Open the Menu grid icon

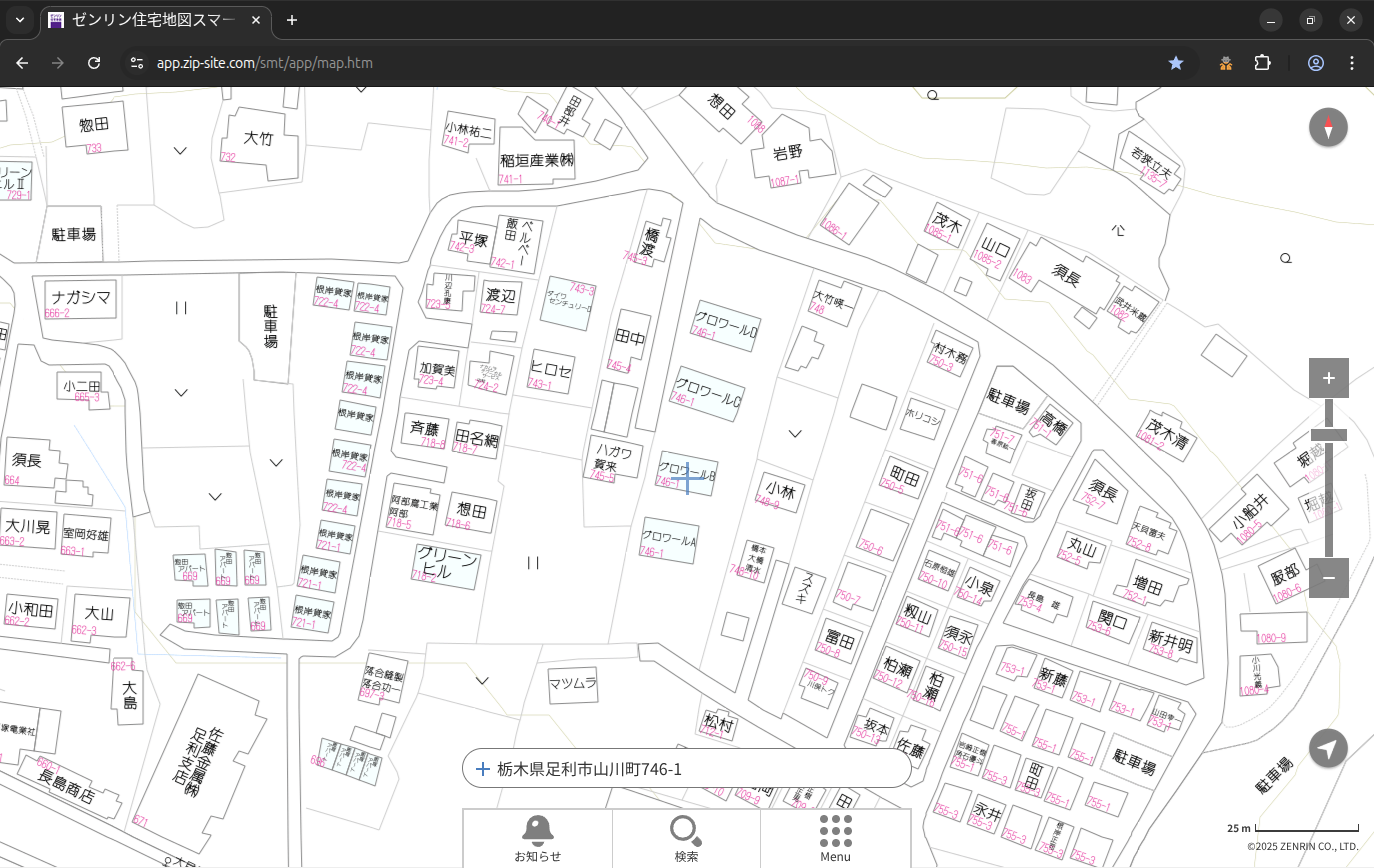coord(835,838)
